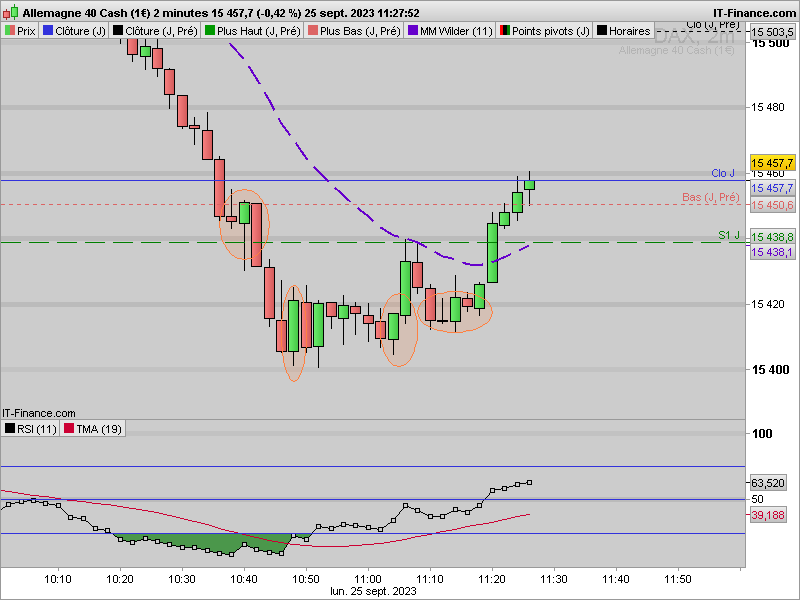Click the black Horaires swatch
The image size is (800, 600).
point(602,31)
